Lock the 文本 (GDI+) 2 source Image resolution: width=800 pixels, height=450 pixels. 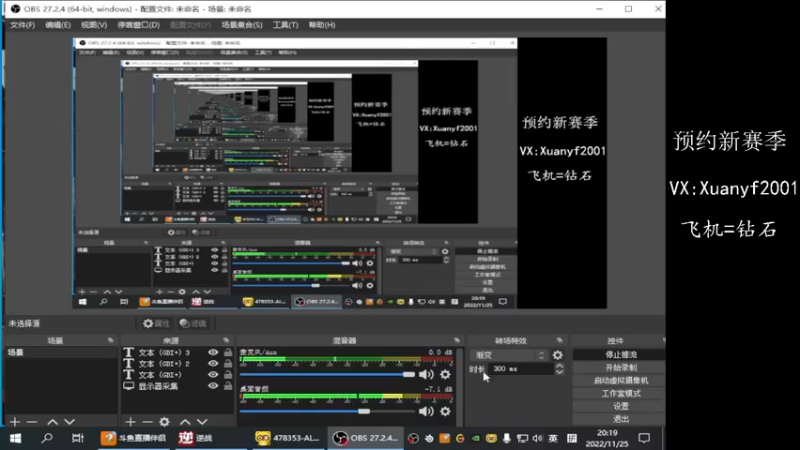(x=228, y=364)
